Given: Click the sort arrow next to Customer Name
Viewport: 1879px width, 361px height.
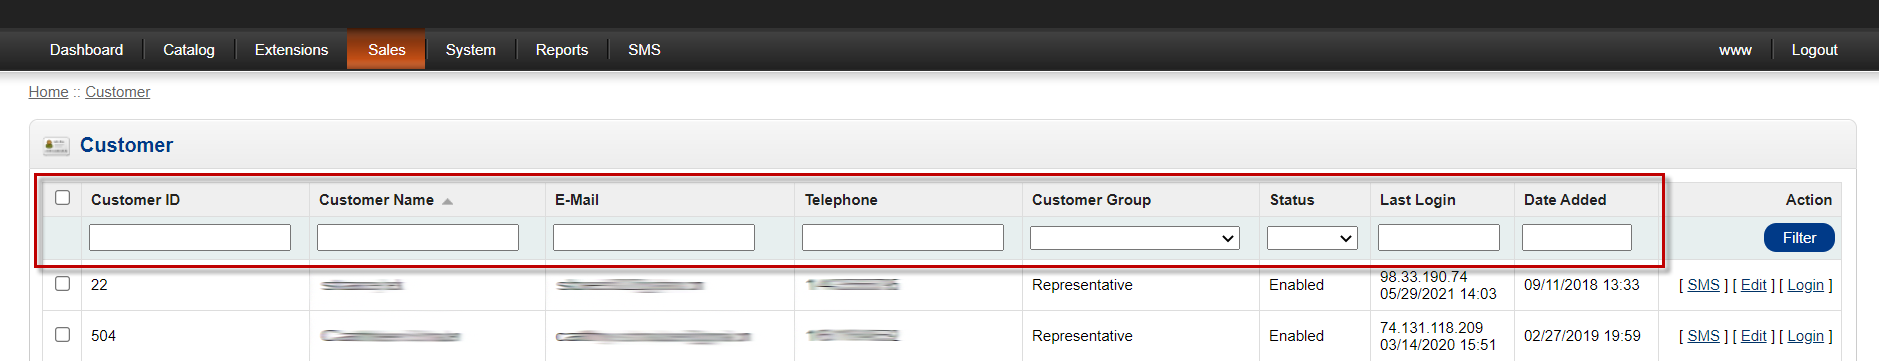Looking at the screenshot, I should click(447, 201).
